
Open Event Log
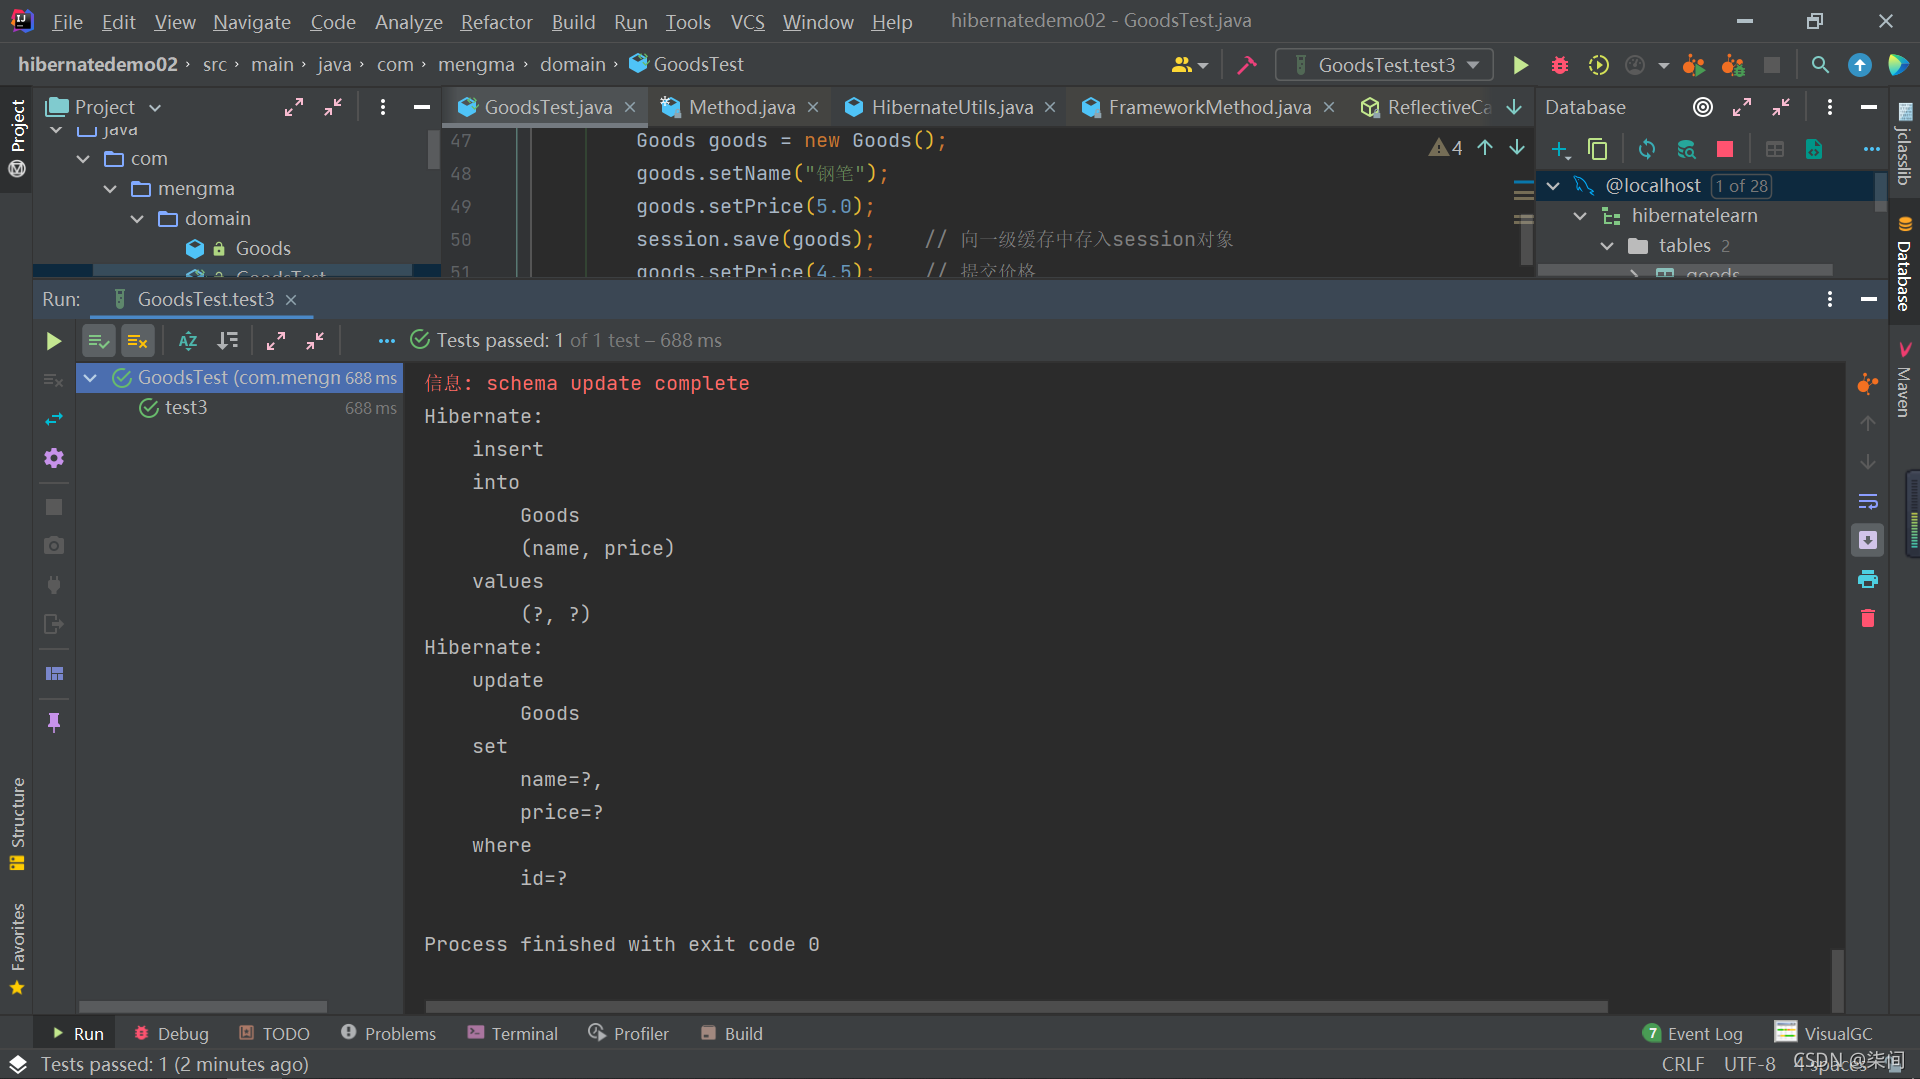(1692, 1033)
